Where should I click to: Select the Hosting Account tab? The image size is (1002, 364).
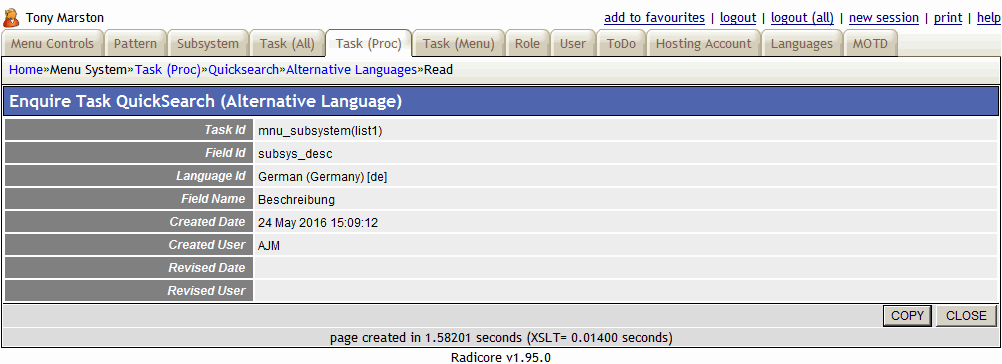704,44
